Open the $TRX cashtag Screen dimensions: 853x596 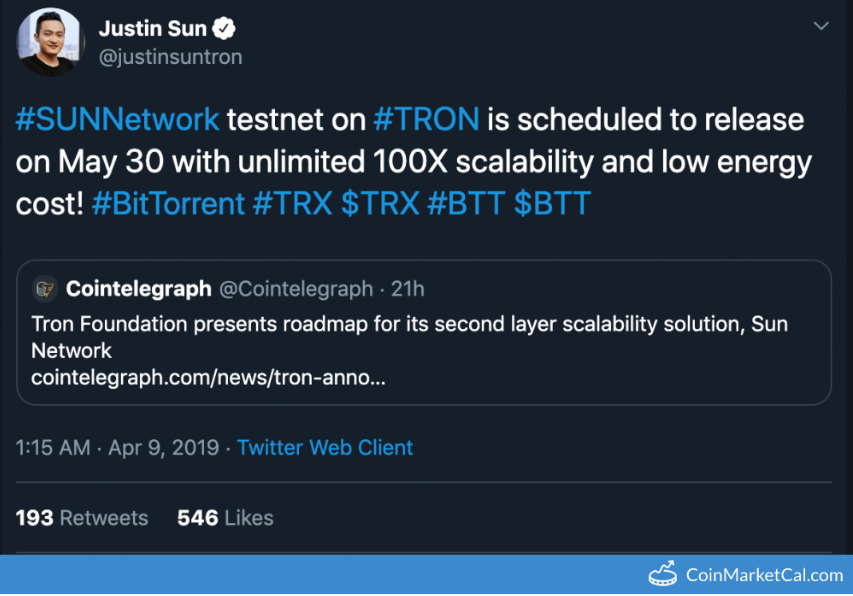pos(380,204)
